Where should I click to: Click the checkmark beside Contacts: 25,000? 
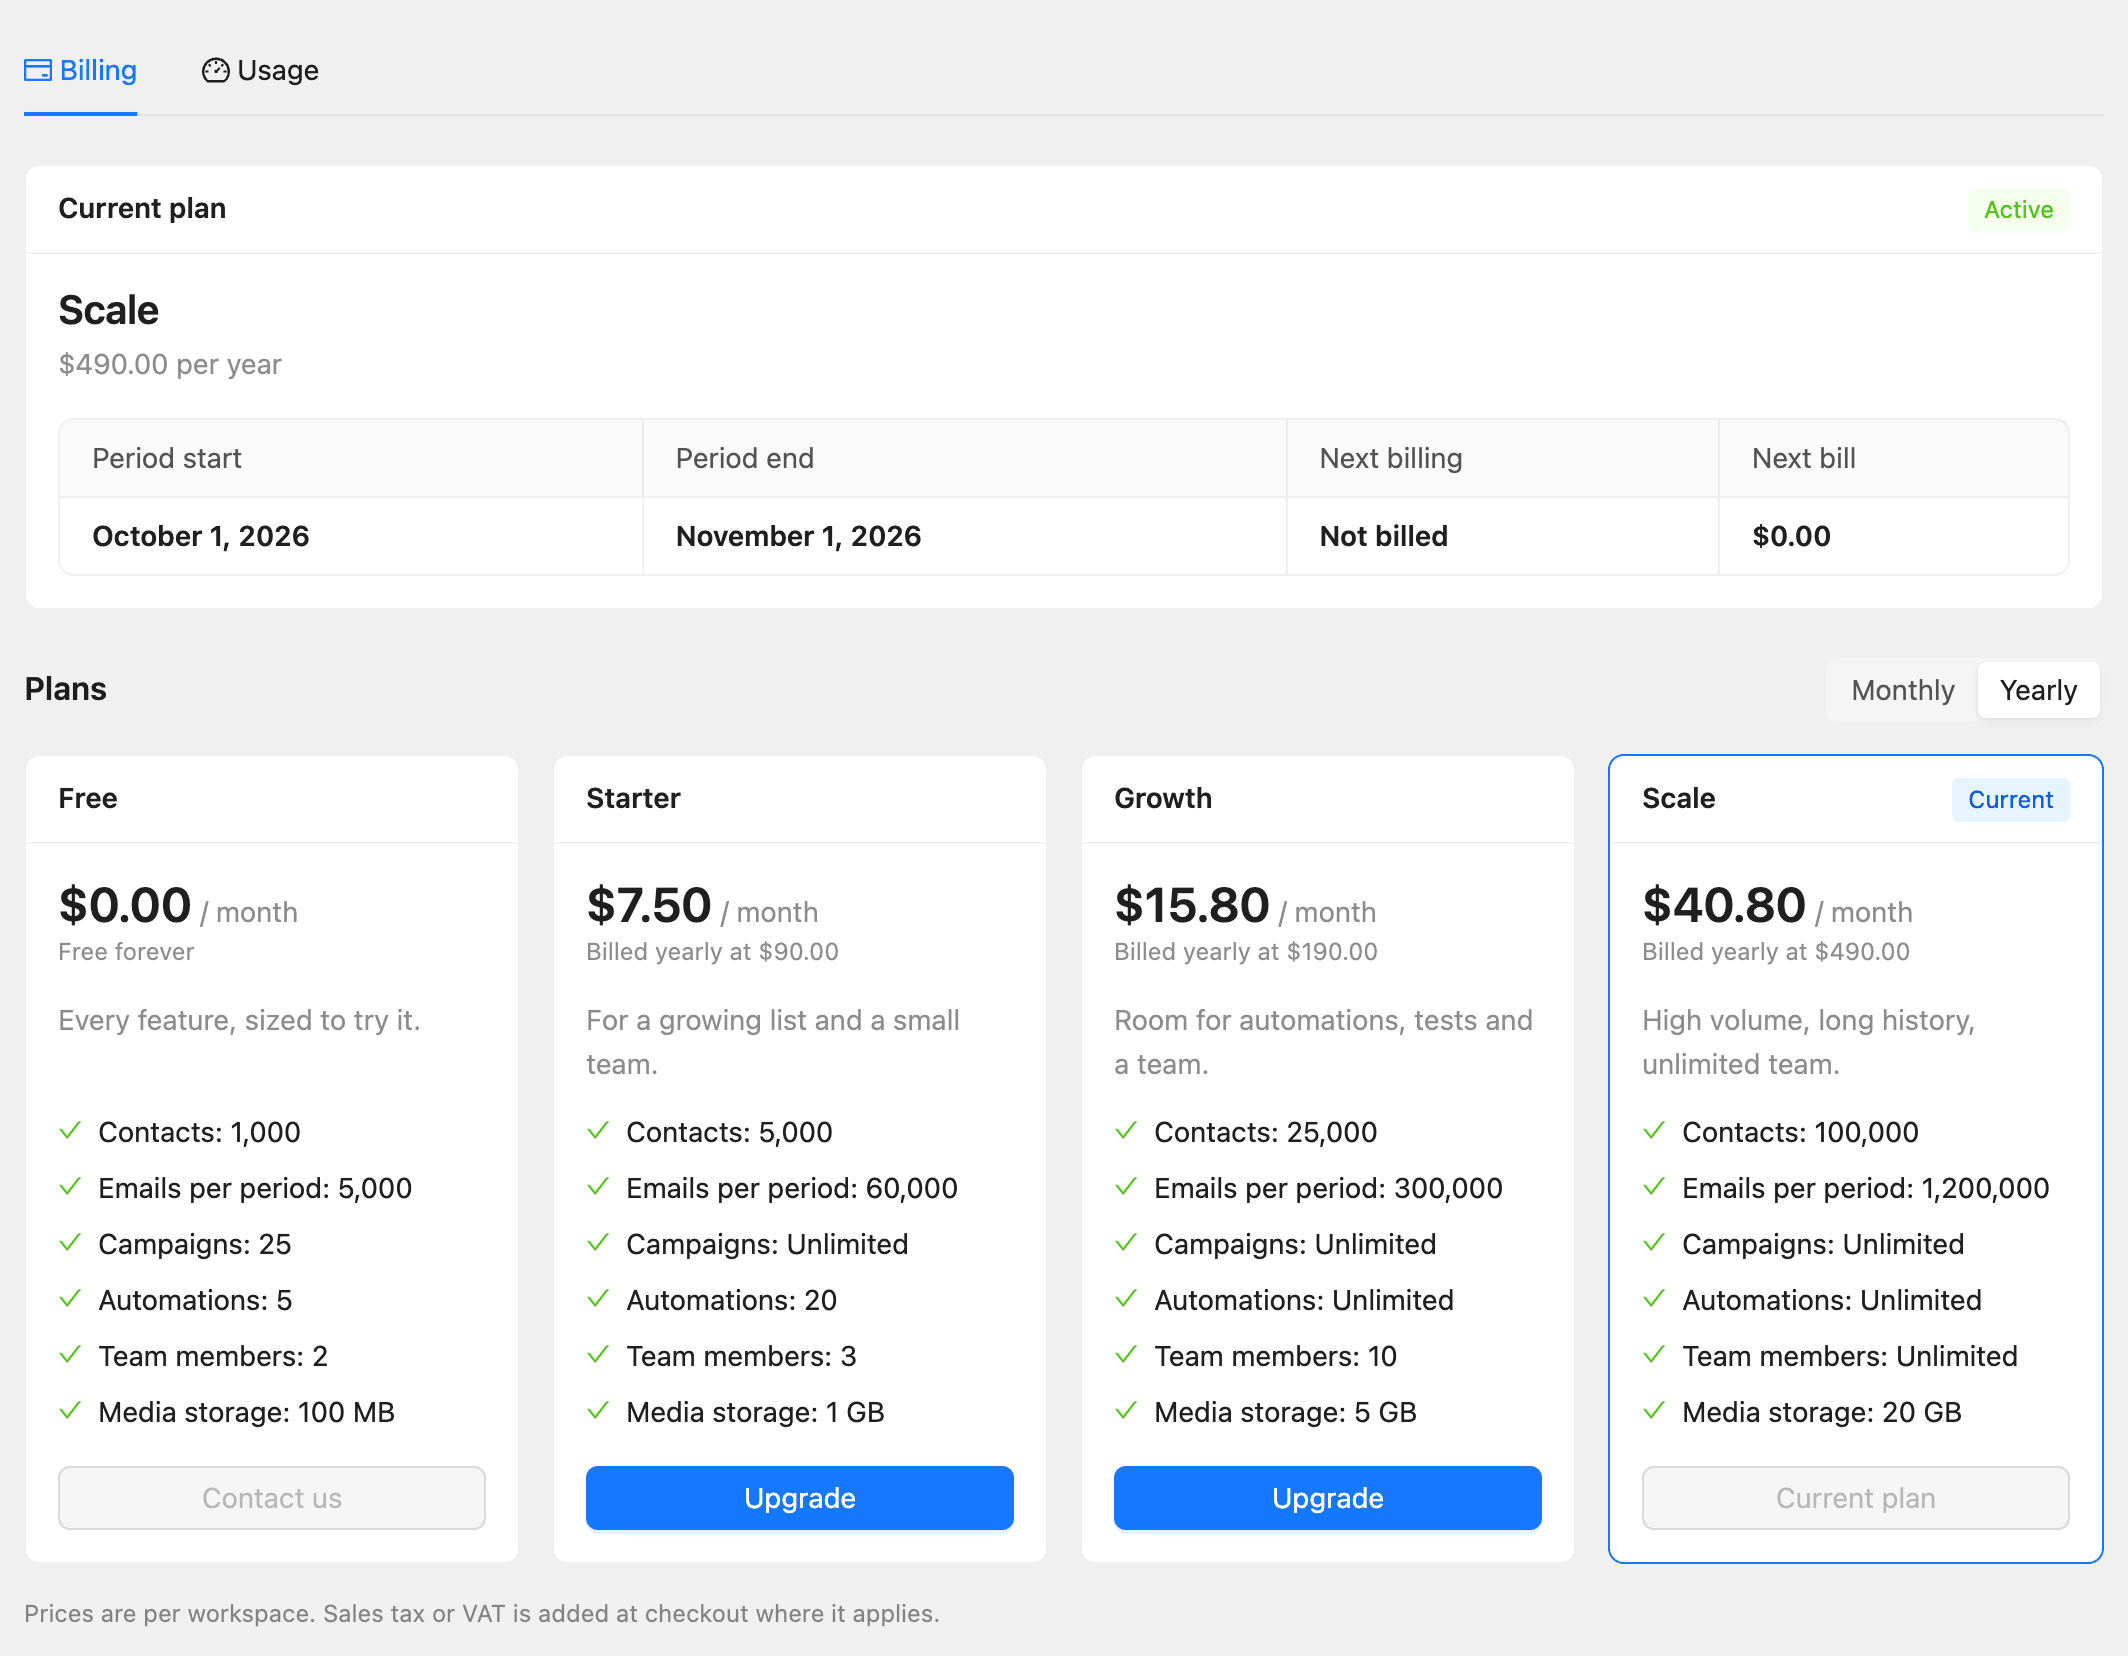point(1126,1131)
